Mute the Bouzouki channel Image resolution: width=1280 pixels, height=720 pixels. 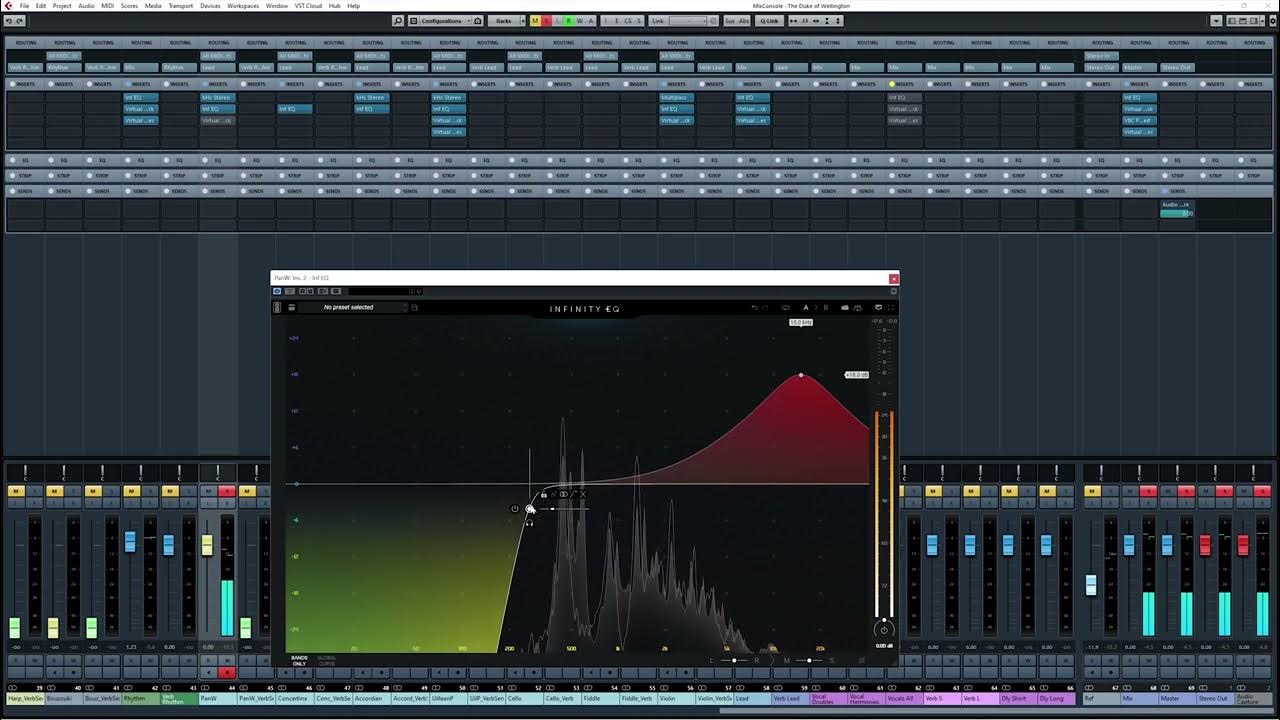click(x=54, y=491)
